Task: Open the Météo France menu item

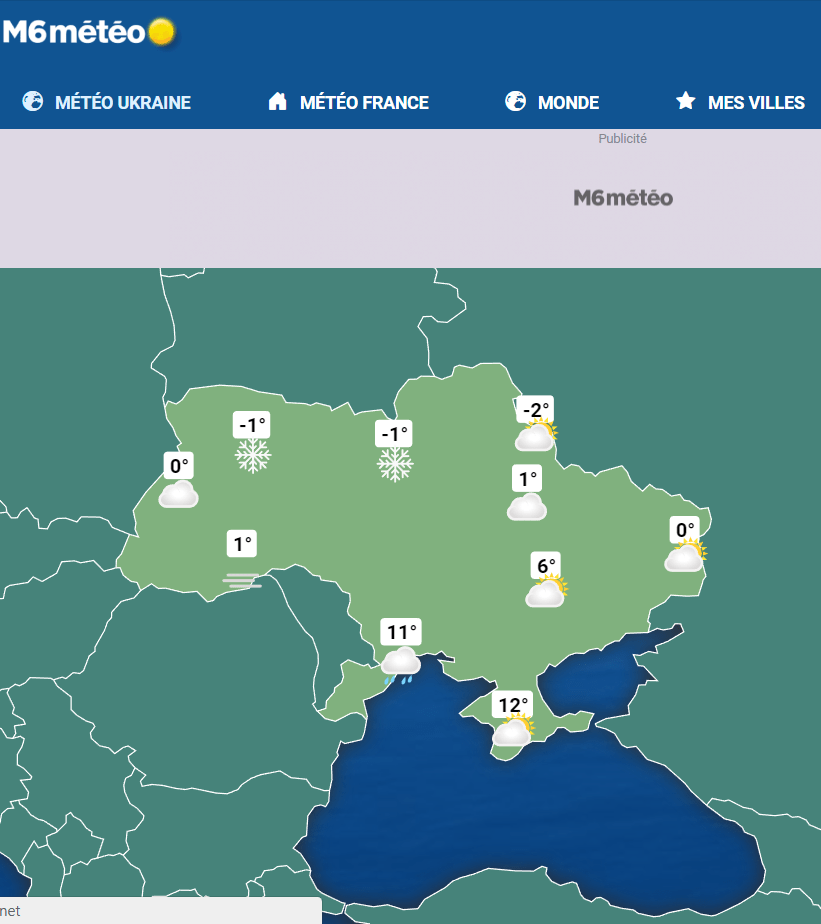Action: [364, 103]
